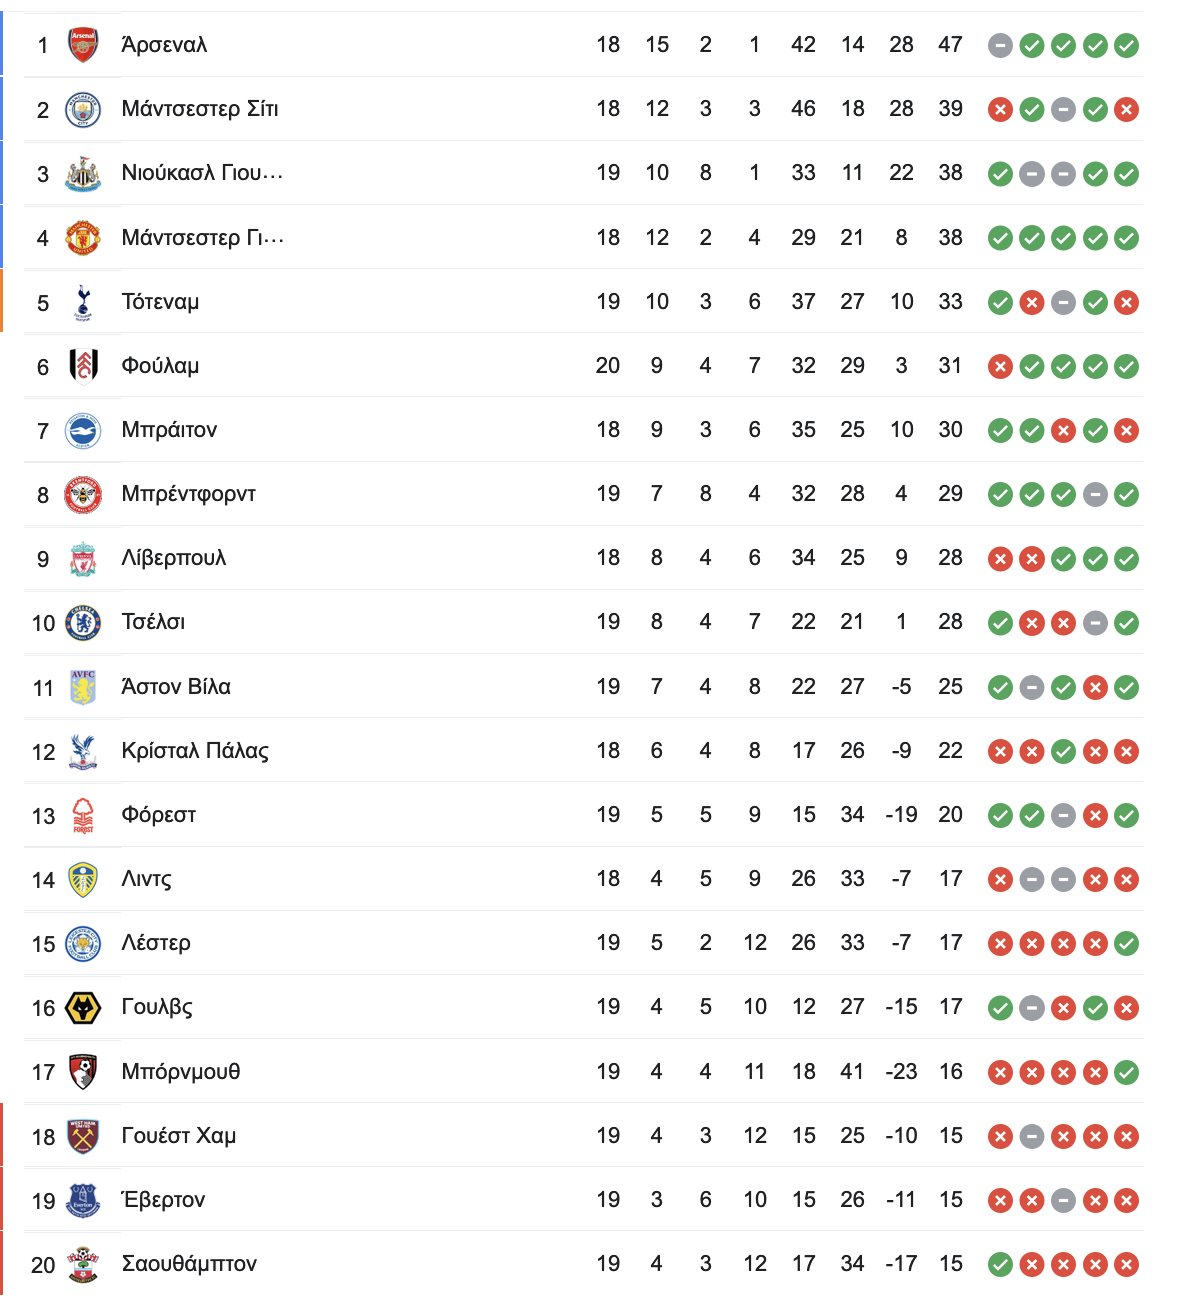Select the Newcastle United crest icon
This screenshot has height=1306, width=1180.
click(83, 173)
